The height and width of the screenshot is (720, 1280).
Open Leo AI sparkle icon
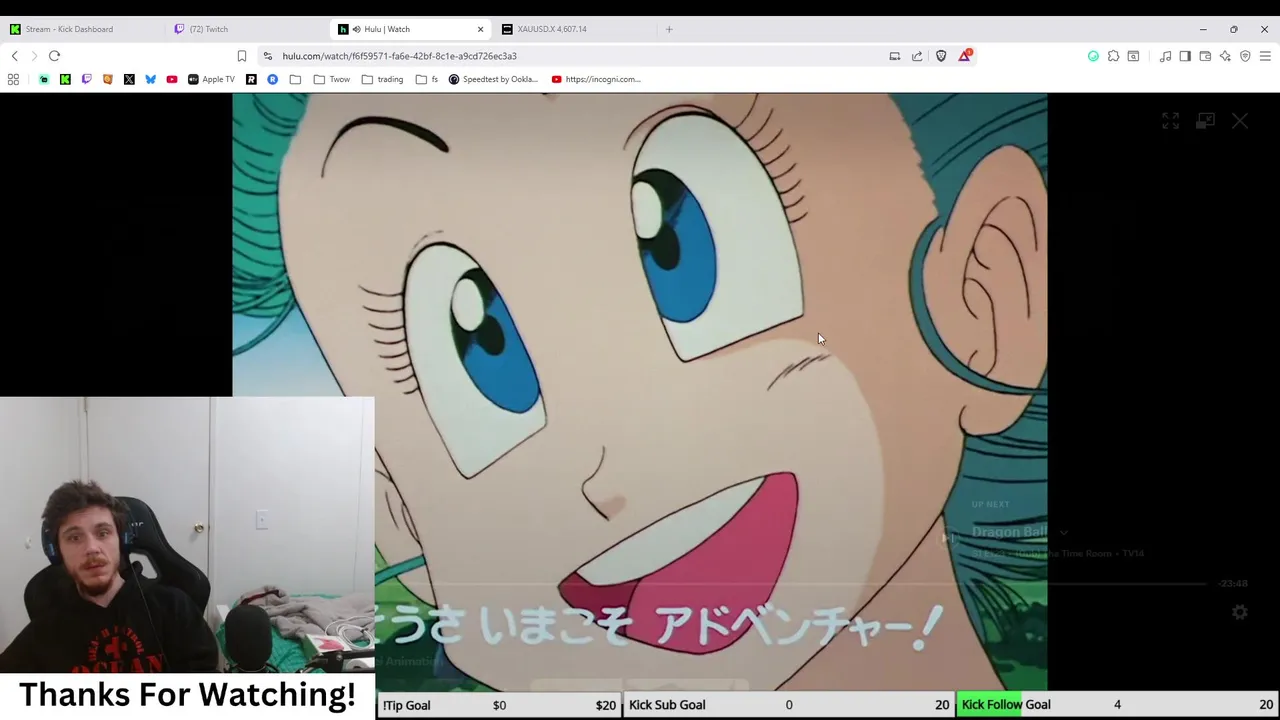[x=1225, y=56]
